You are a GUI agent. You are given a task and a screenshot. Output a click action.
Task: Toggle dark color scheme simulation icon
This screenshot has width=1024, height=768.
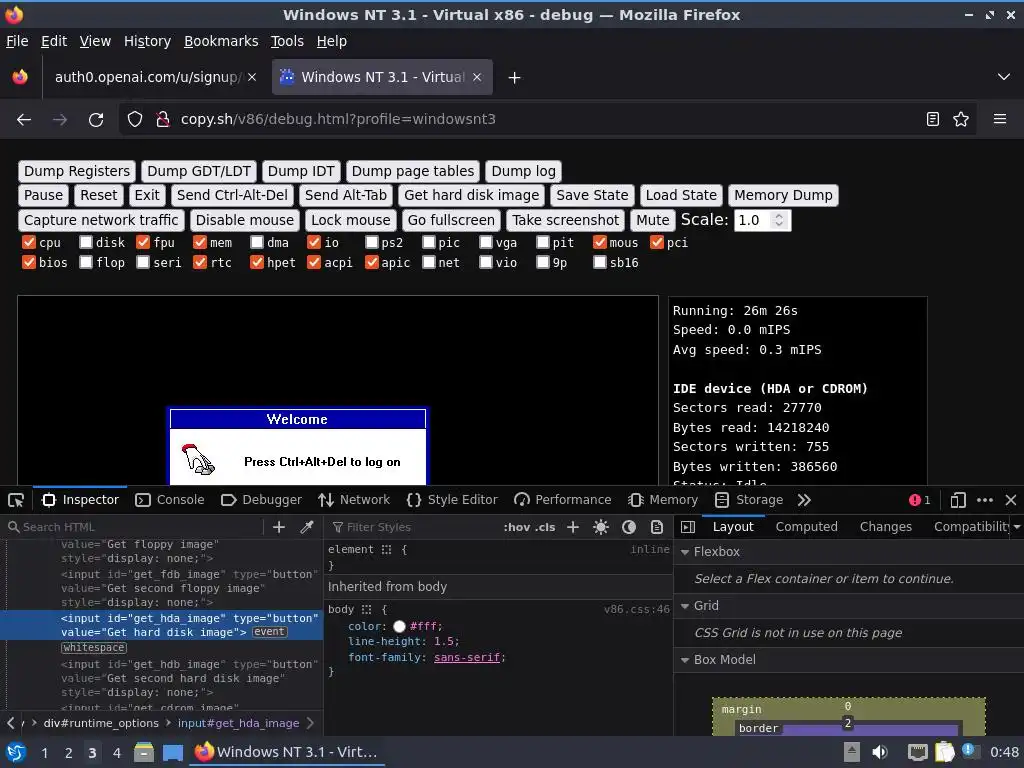coord(629,527)
